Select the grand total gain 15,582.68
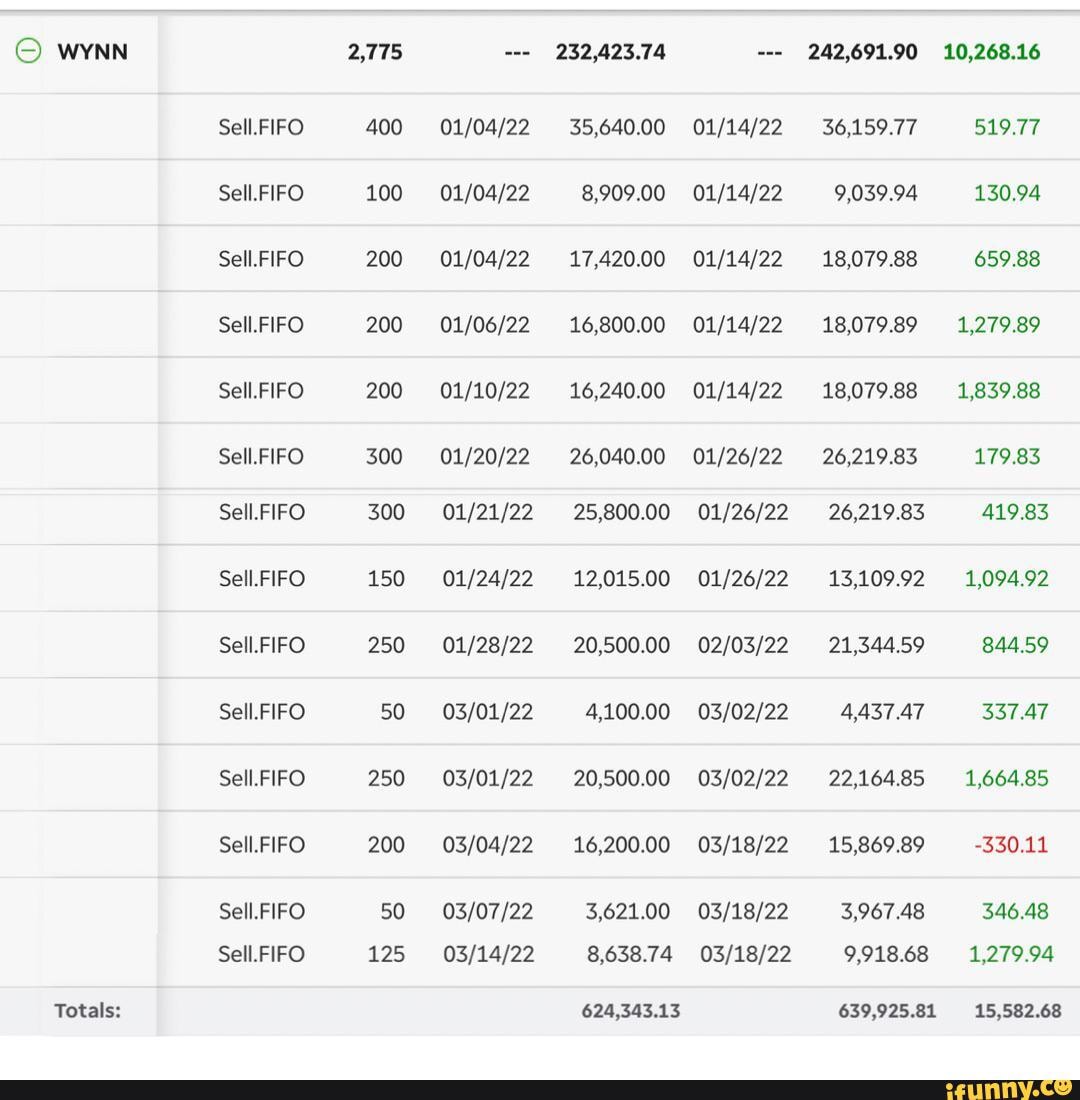The height and width of the screenshot is (1100, 1080). [x=1017, y=1010]
